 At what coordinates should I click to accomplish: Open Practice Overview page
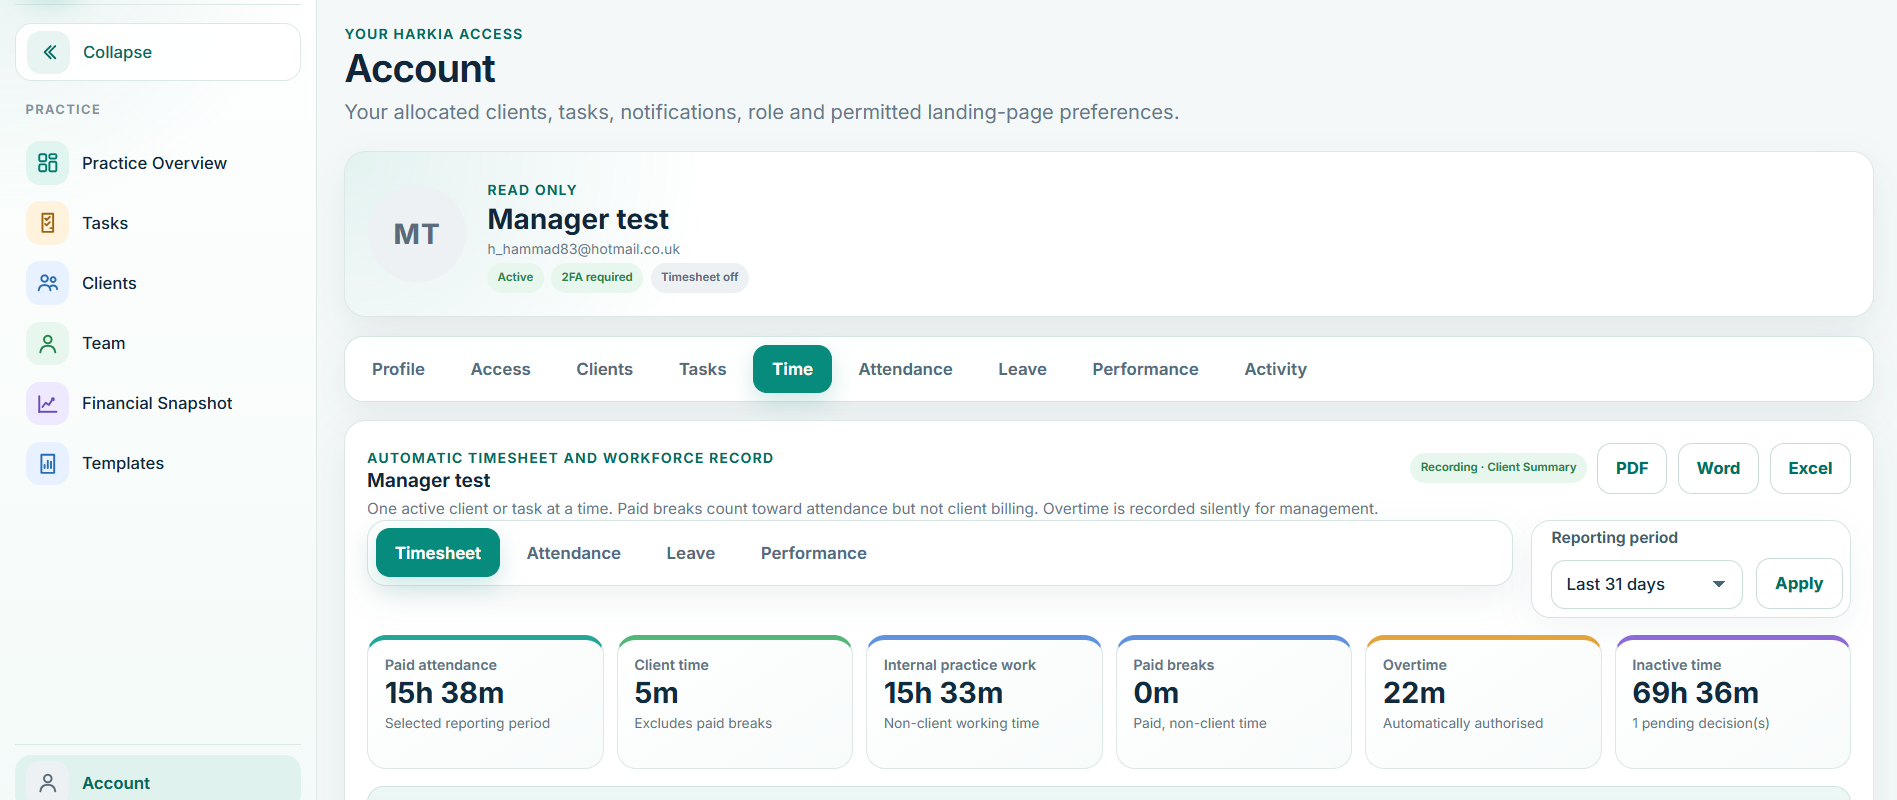click(x=158, y=163)
